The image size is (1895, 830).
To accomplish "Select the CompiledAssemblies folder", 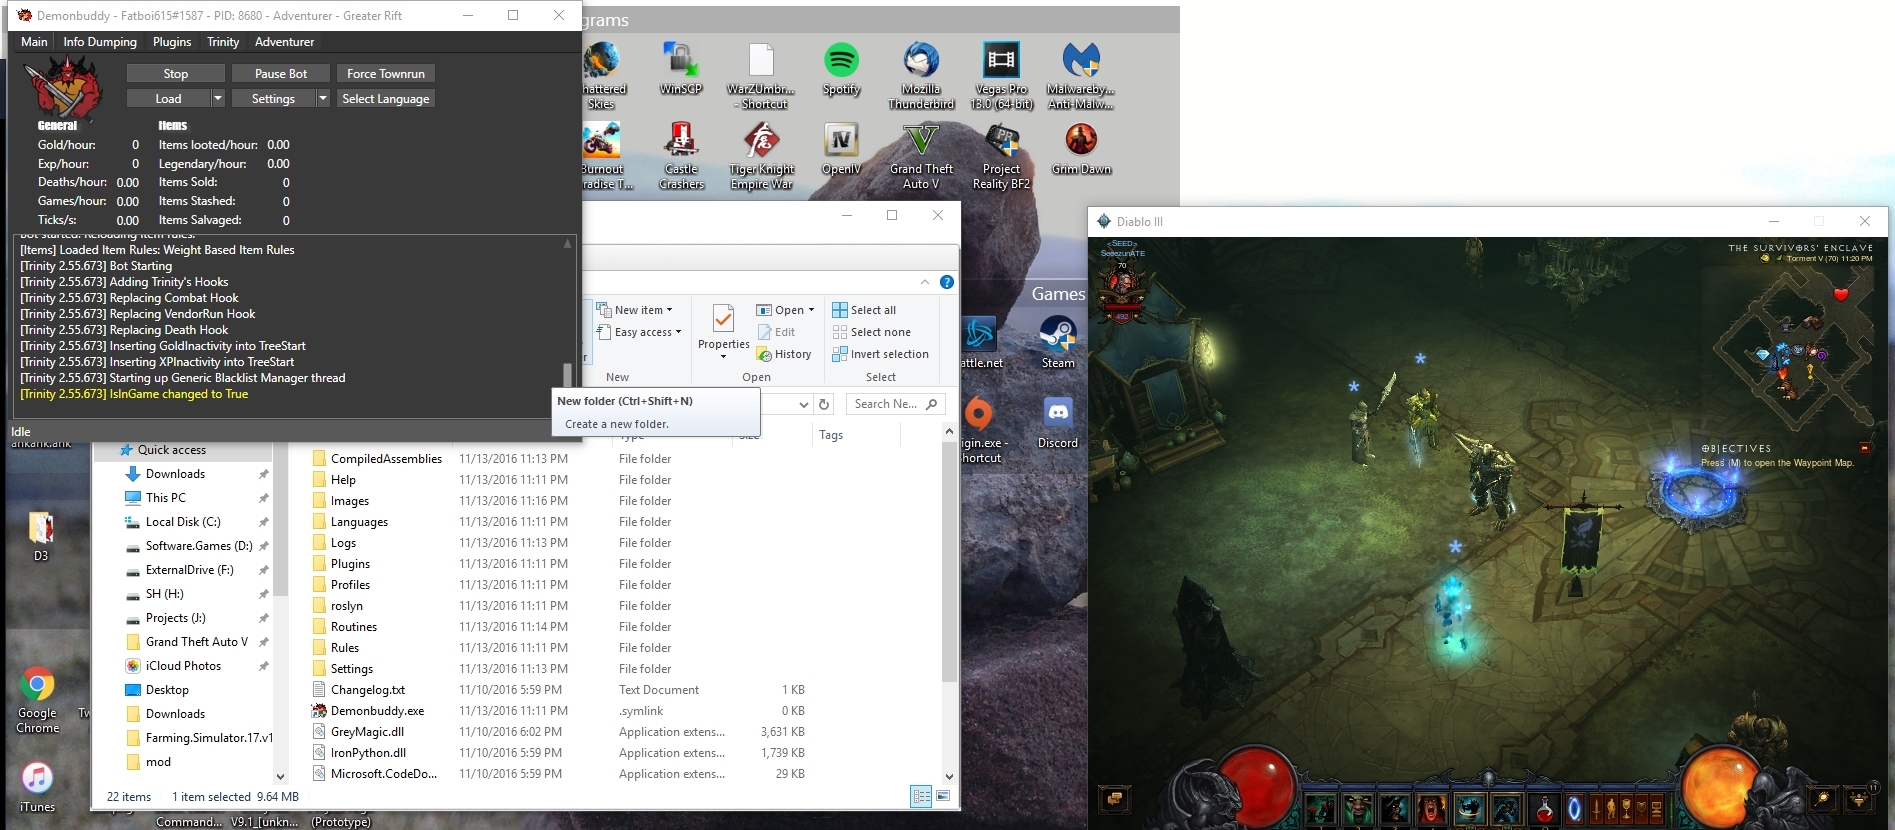I will [386, 459].
